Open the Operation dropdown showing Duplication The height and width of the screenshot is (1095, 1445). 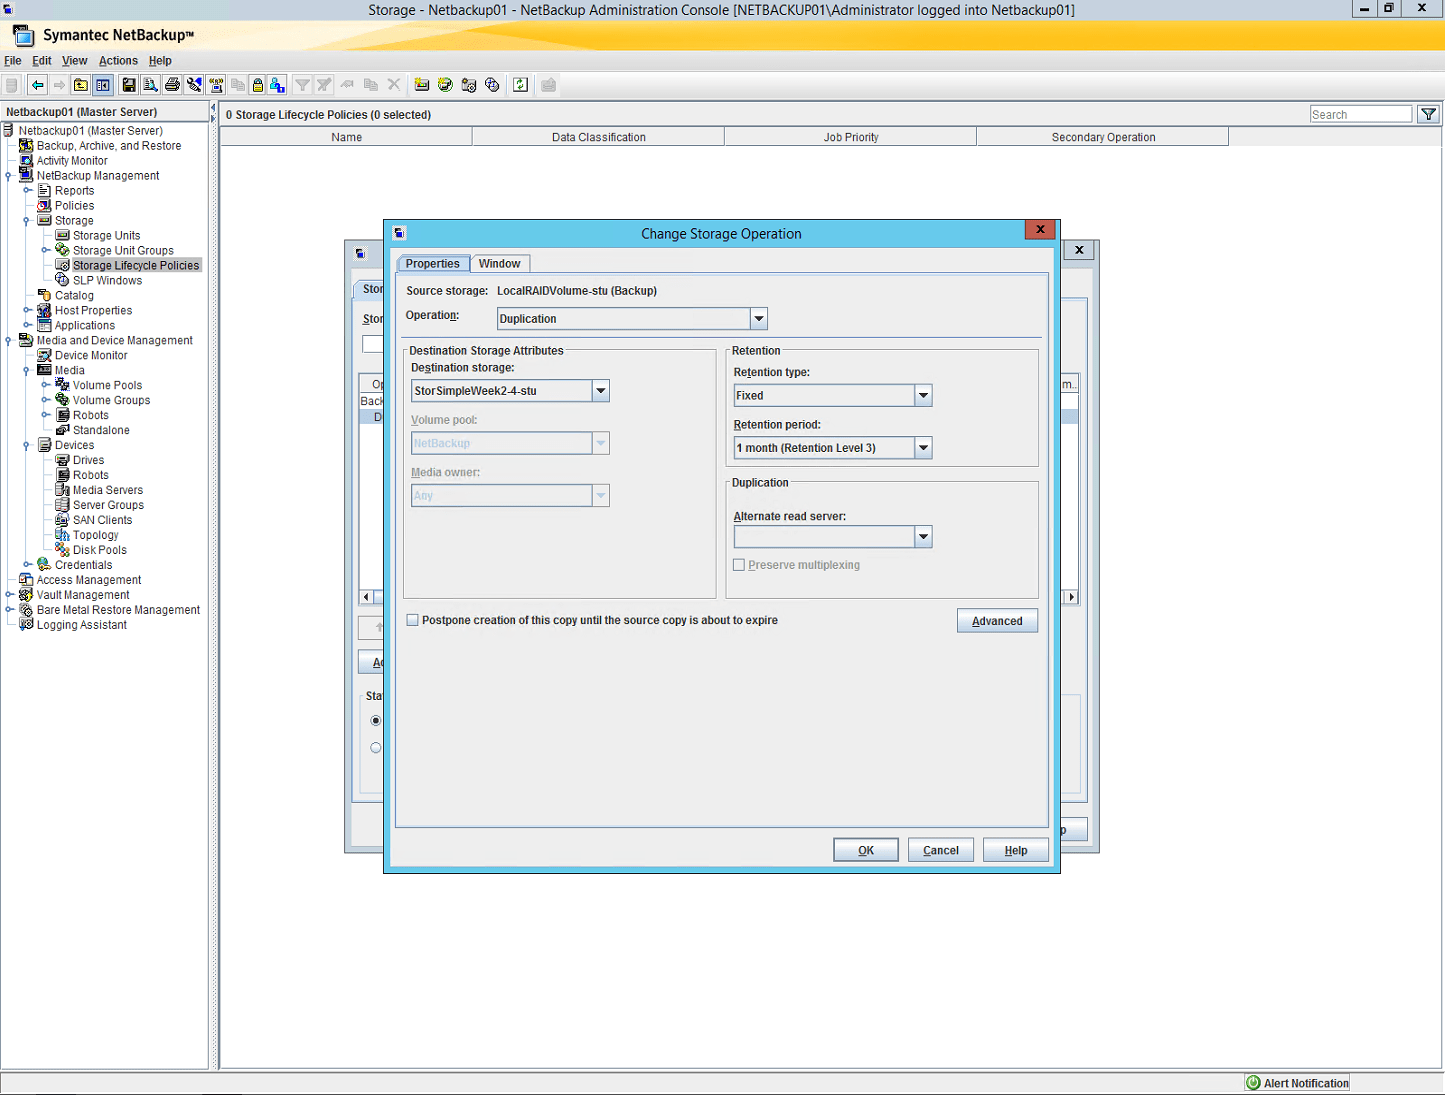[x=759, y=318]
